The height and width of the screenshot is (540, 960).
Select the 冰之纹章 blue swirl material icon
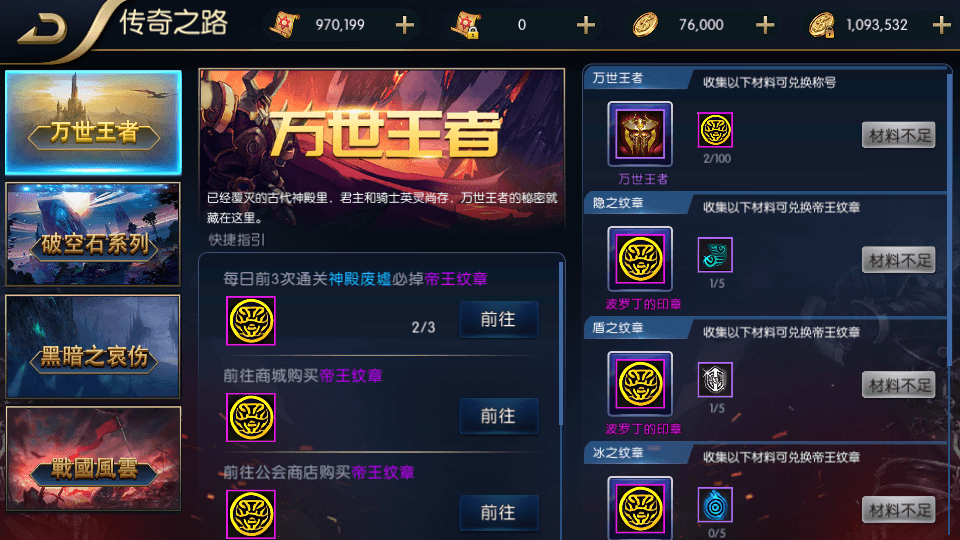pyautogui.click(x=715, y=504)
